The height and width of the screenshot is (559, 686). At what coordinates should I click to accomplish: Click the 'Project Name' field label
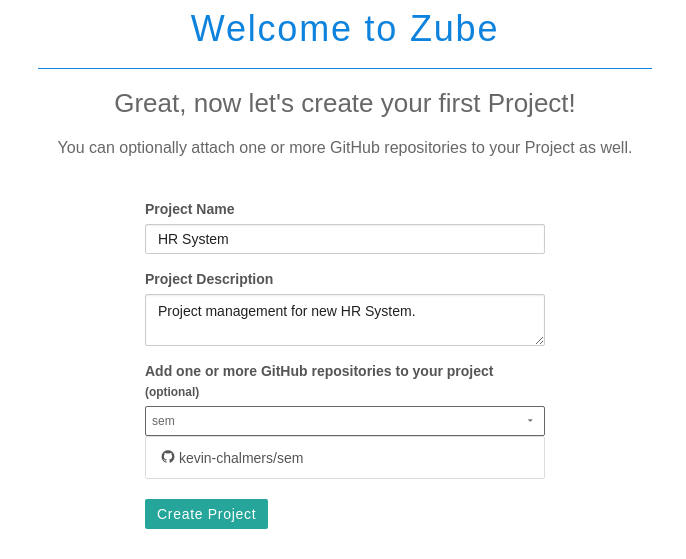189,209
